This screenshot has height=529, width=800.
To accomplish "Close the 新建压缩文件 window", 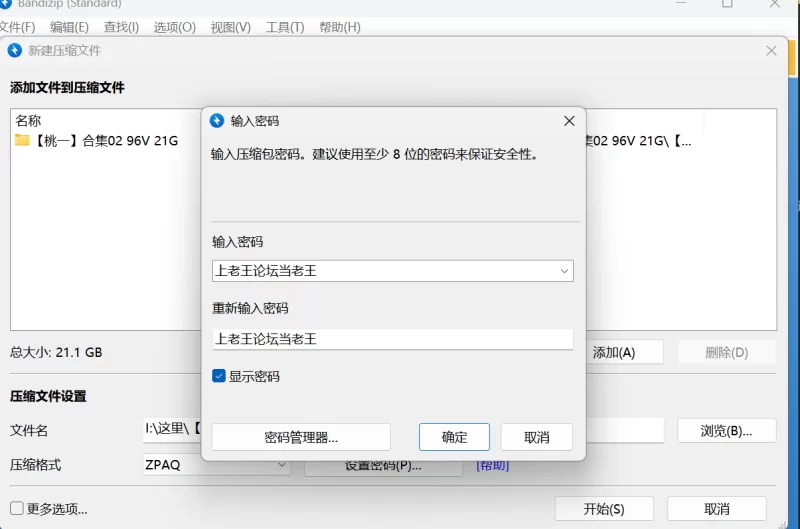I will coord(771,51).
